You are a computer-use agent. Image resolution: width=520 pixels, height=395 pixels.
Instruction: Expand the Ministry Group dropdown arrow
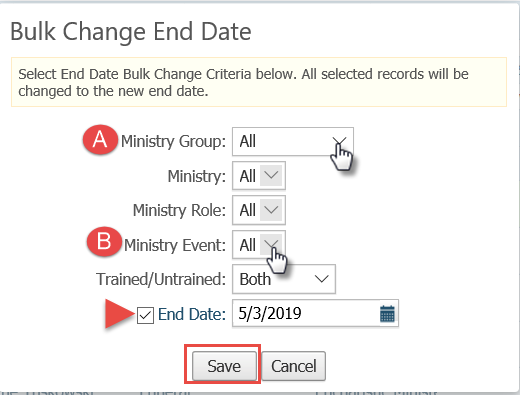click(340, 141)
